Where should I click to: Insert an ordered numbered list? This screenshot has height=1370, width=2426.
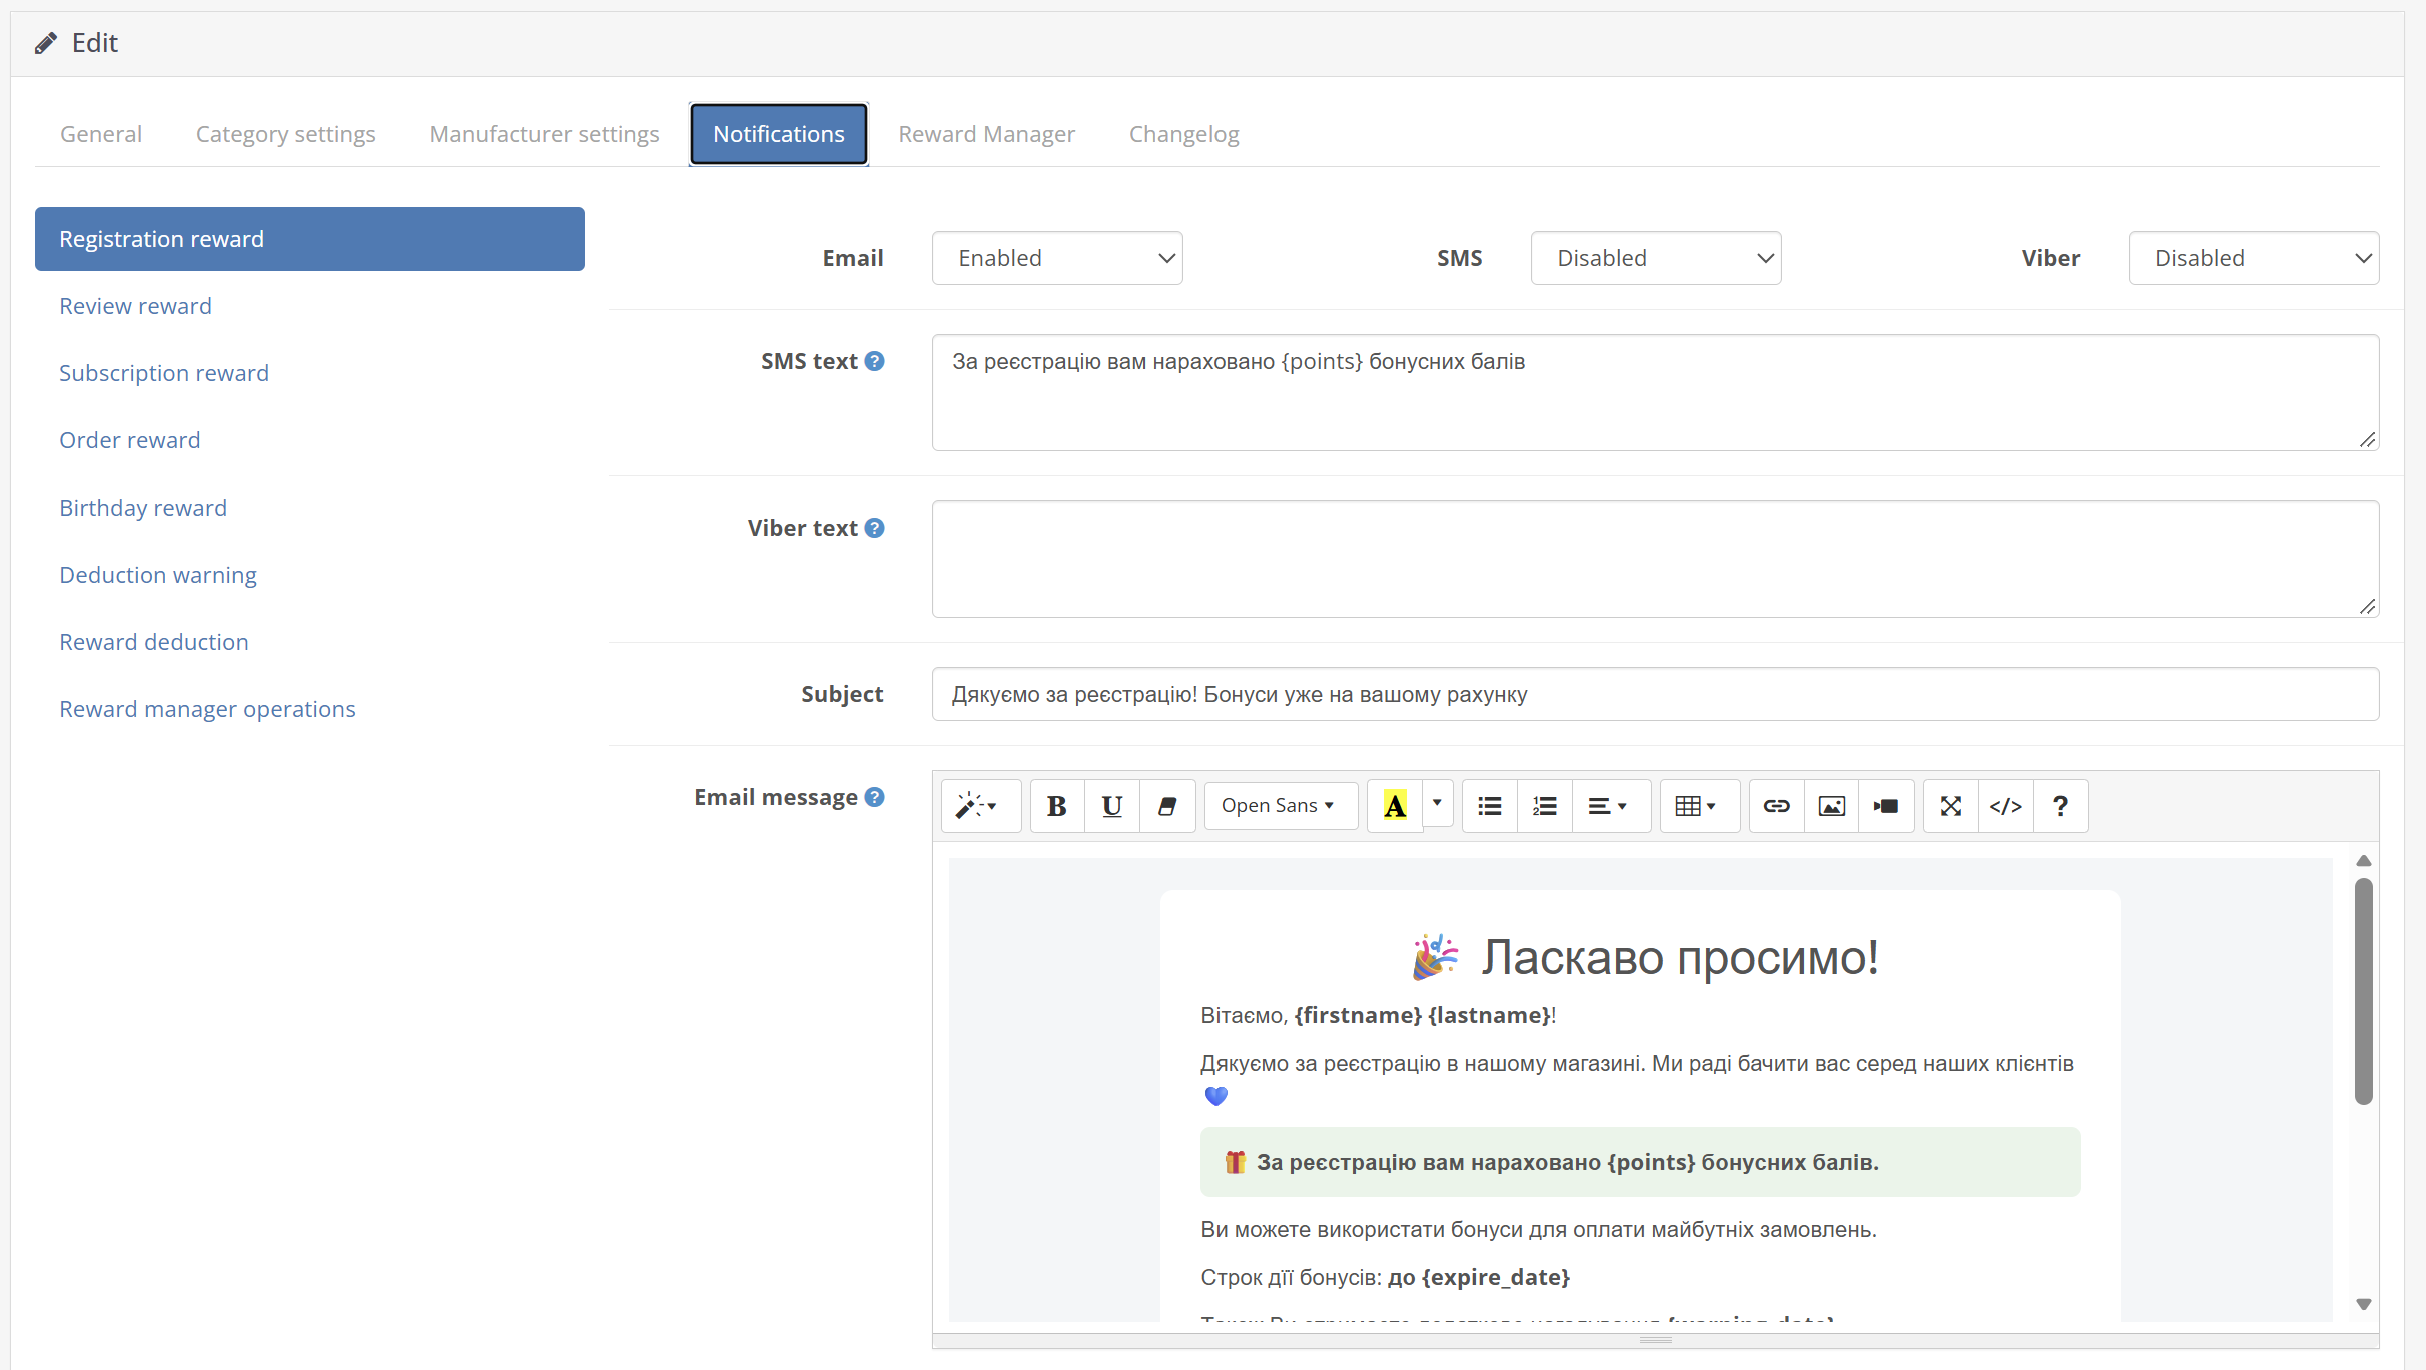[1545, 806]
